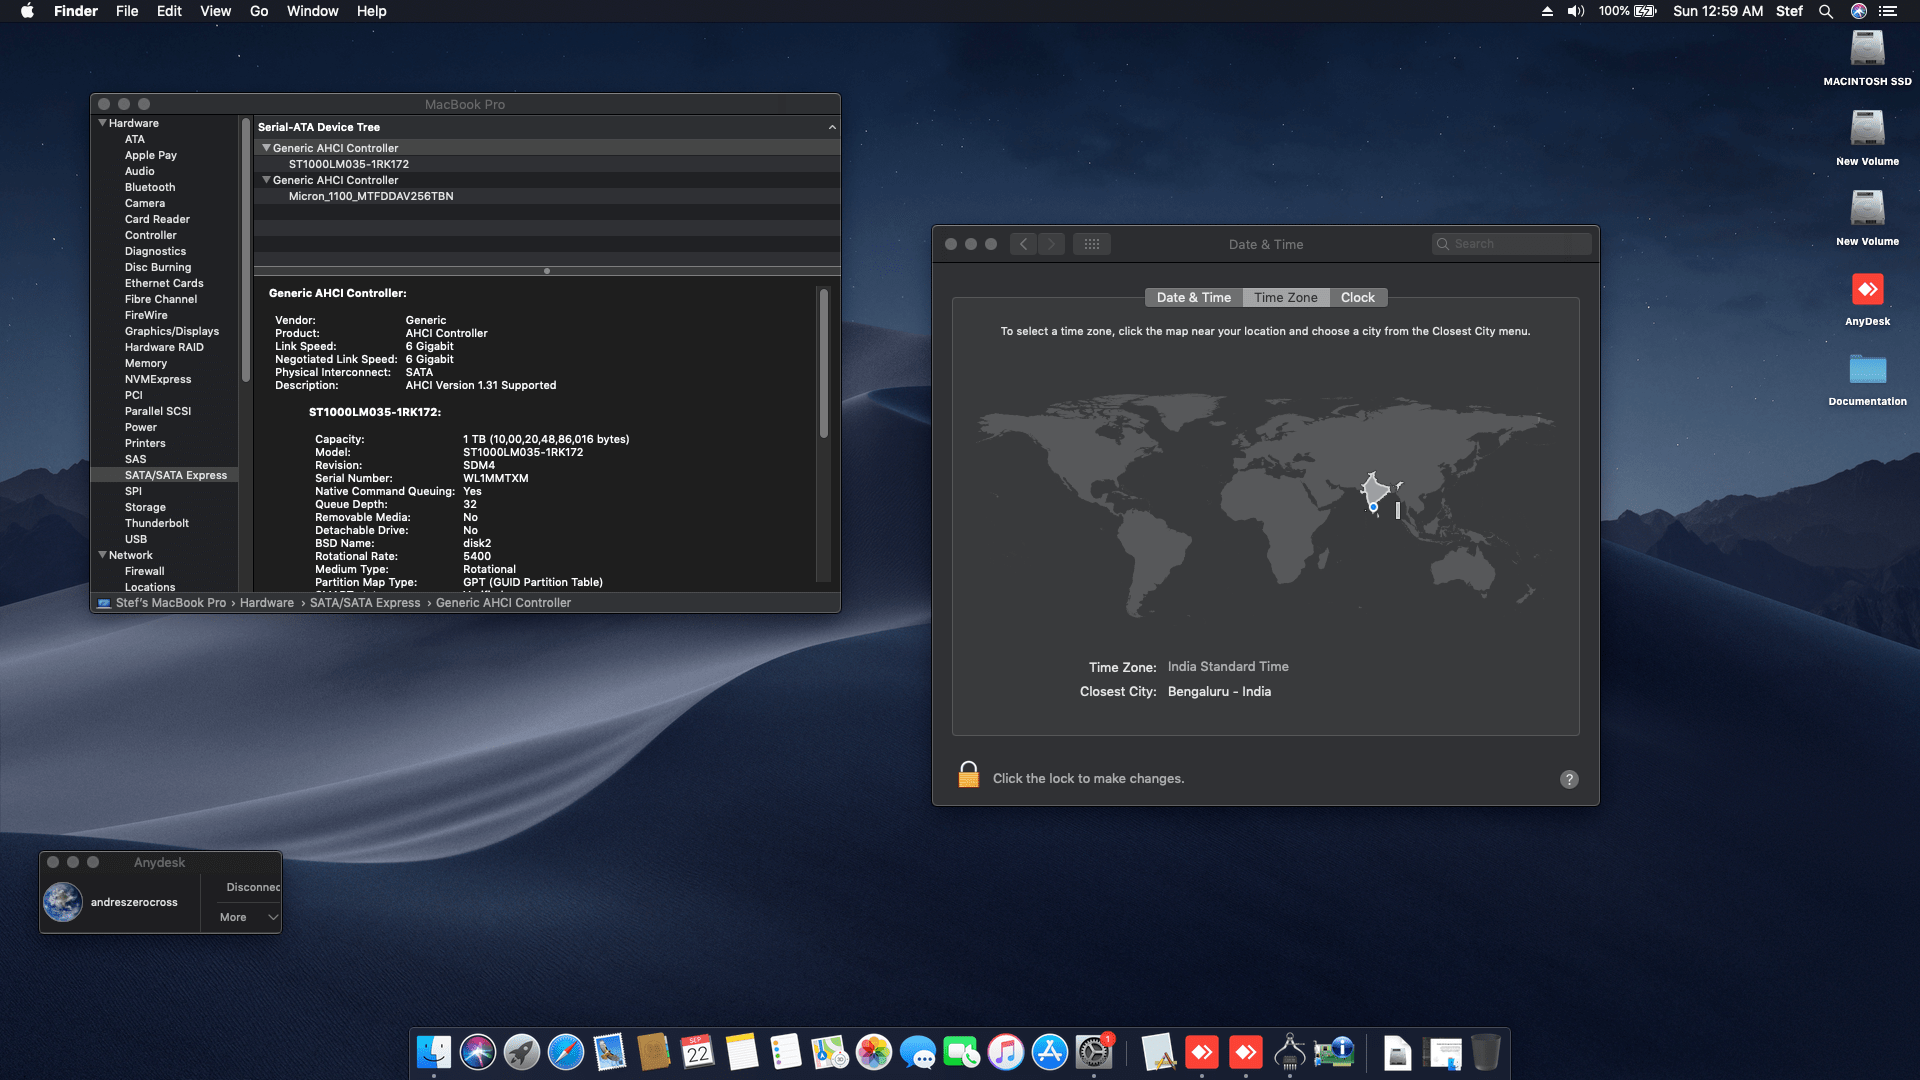Collapse the Network section in sidebar

pyautogui.click(x=102, y=555)
